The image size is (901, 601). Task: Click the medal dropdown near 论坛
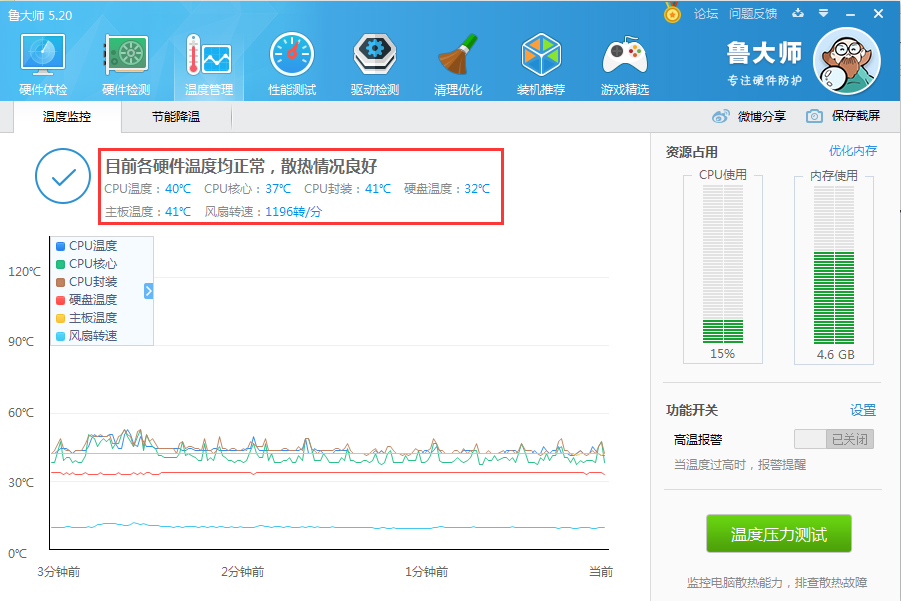coord(670,14)
